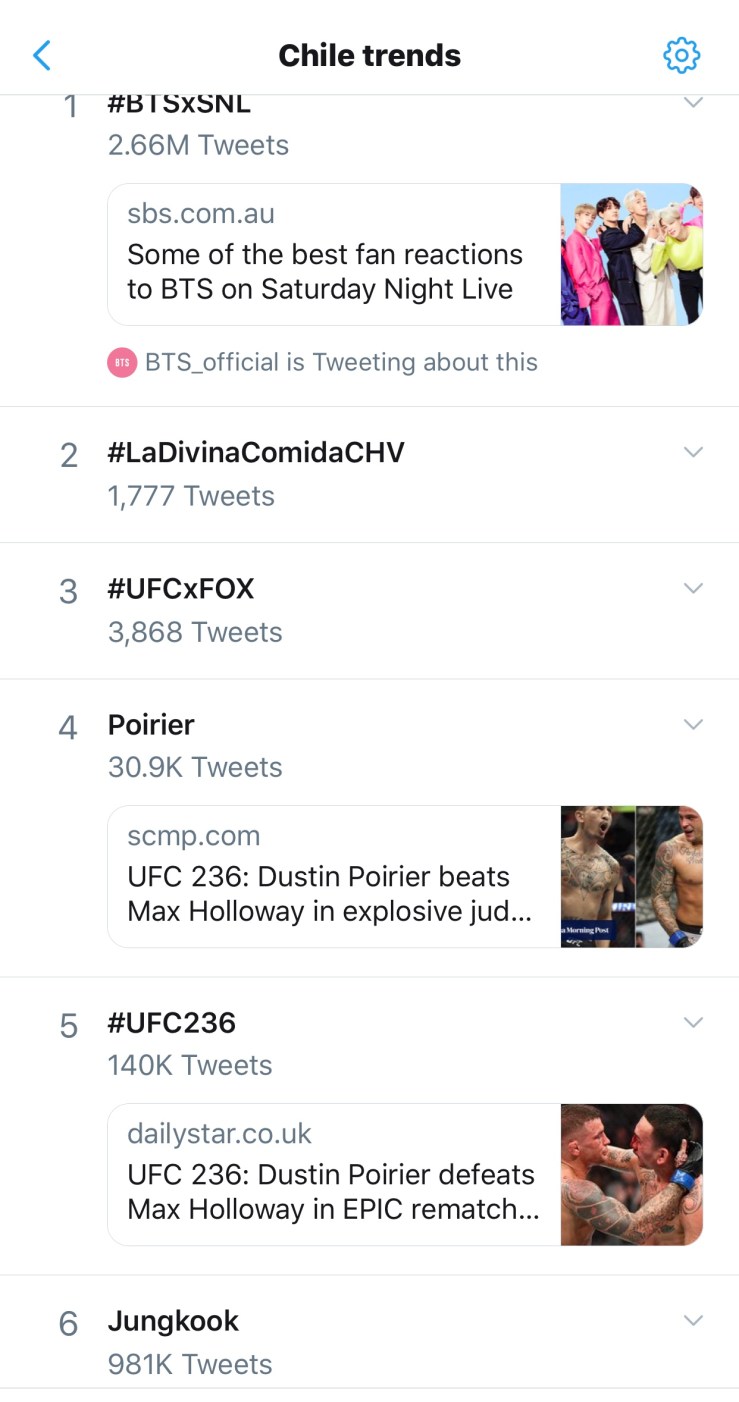The height and width of the screenshot is (1402, 739).
Task: Open chevron menu beside #UFC236 trend
Action: pos(693,1022)
